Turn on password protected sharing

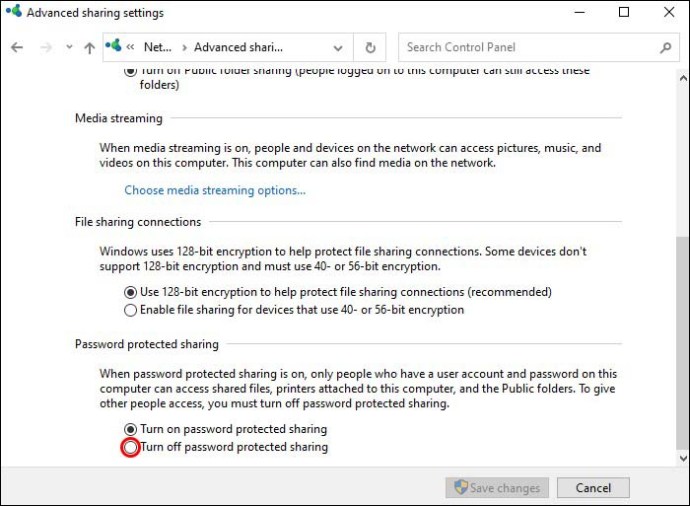coord(130,429)
